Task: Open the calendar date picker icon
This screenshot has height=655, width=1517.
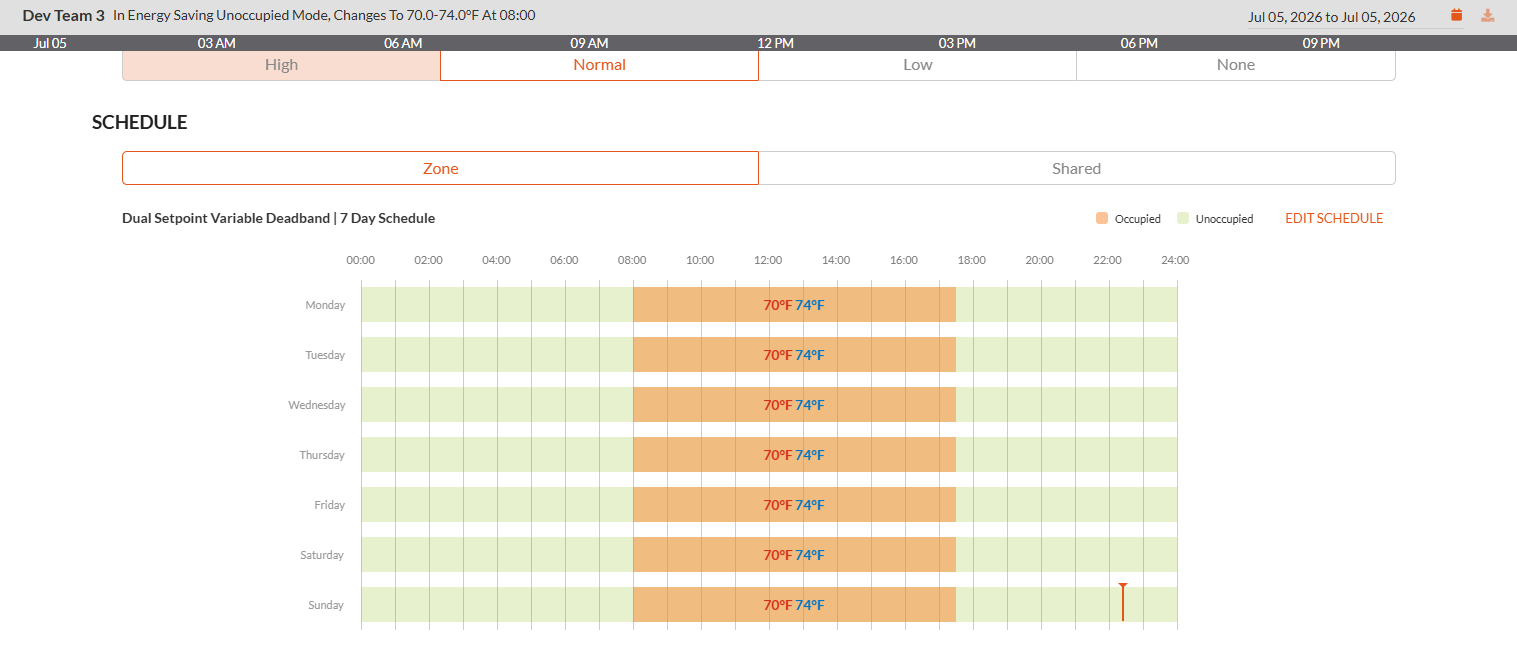Action: tap(1456, 15)
